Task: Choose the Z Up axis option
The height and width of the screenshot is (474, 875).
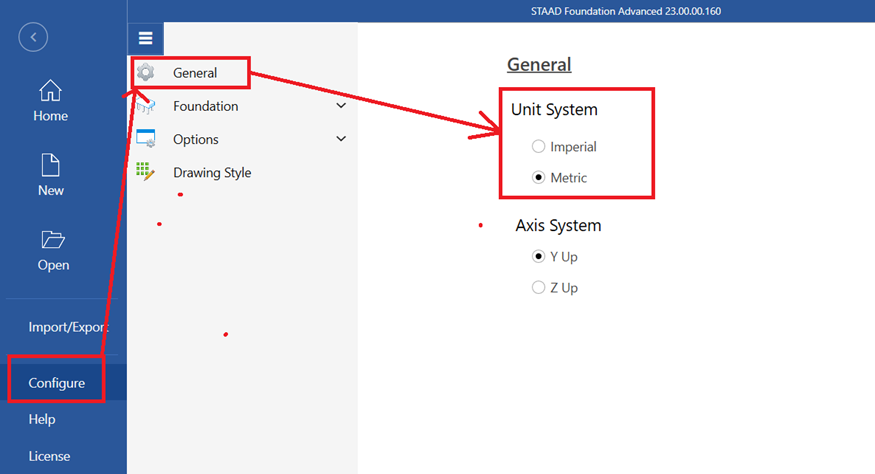Action: tap(539, 288)
